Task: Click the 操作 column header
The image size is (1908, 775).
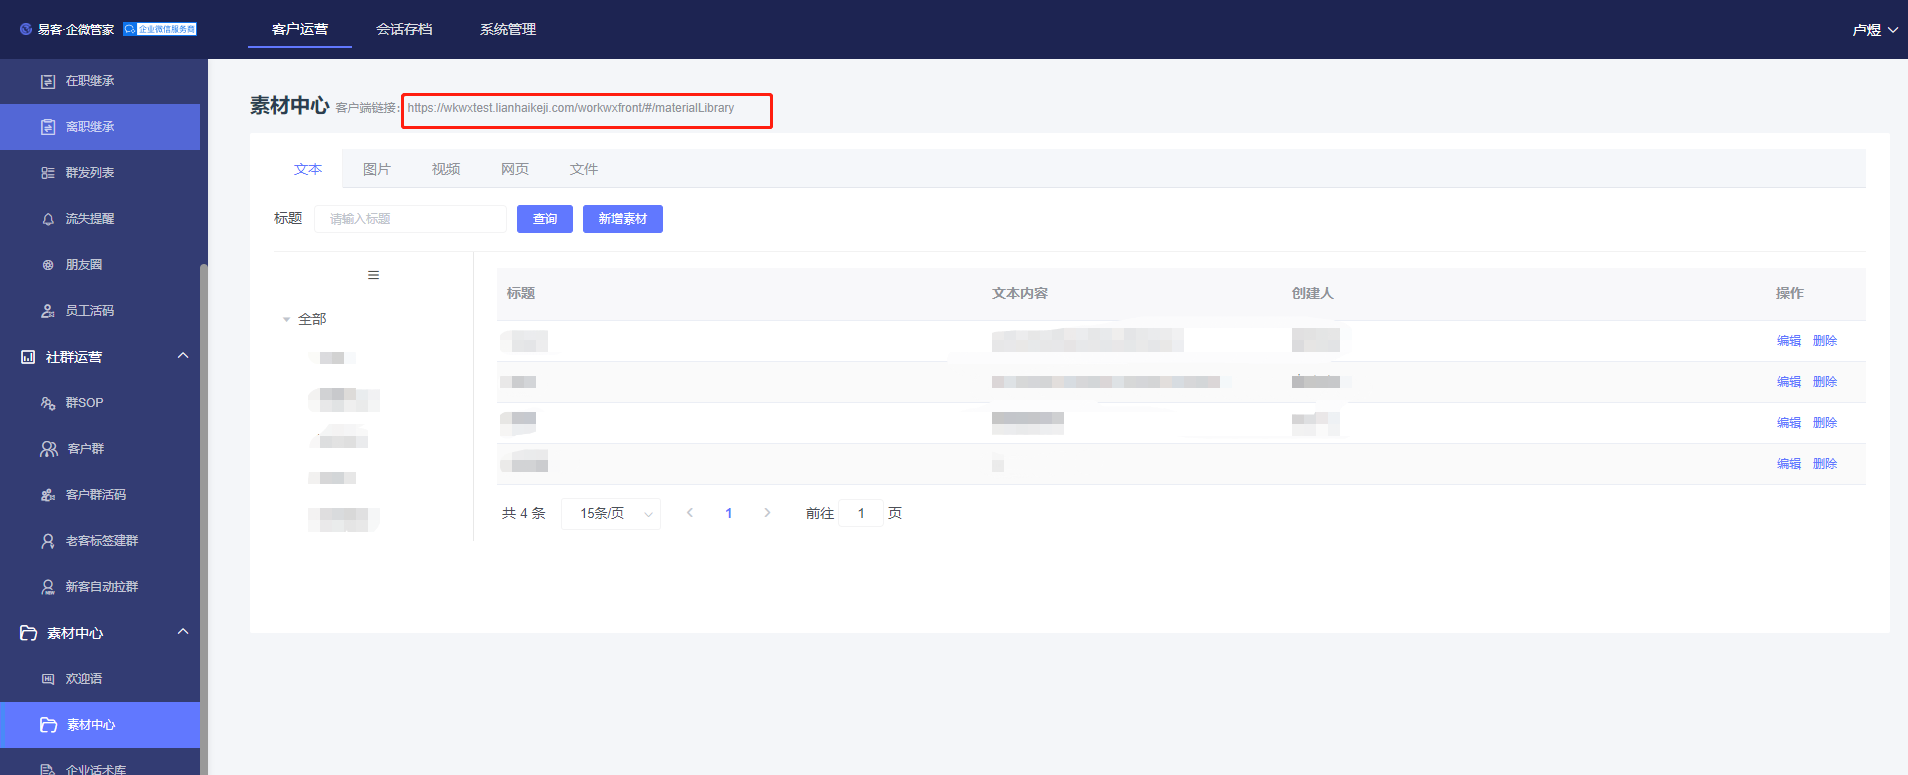Action: click(x=1790, y=293)
